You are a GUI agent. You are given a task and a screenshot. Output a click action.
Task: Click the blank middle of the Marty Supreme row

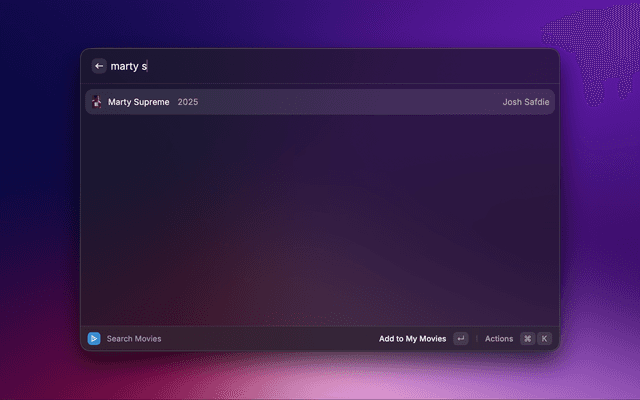pos(350,102)
